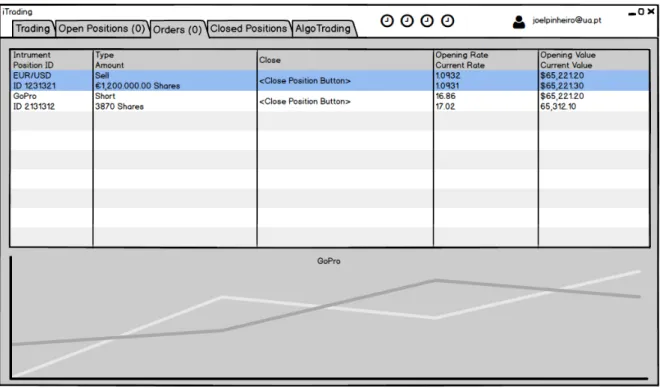660x388 pixels.
Task: Click the second clock icon from the left
Action: click(x=407, y=21)
